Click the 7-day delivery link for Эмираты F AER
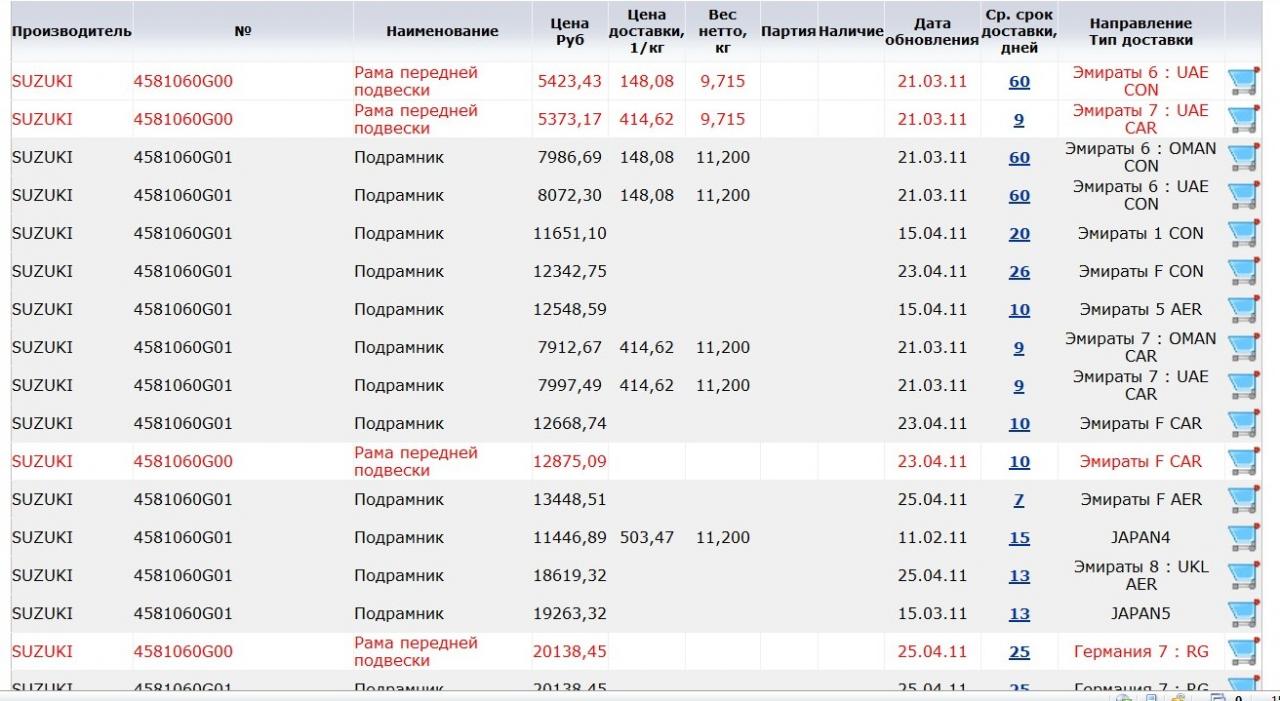The width and height of the screenshot is (1280, 701). pyautogui.click(x=1019, y=500)
